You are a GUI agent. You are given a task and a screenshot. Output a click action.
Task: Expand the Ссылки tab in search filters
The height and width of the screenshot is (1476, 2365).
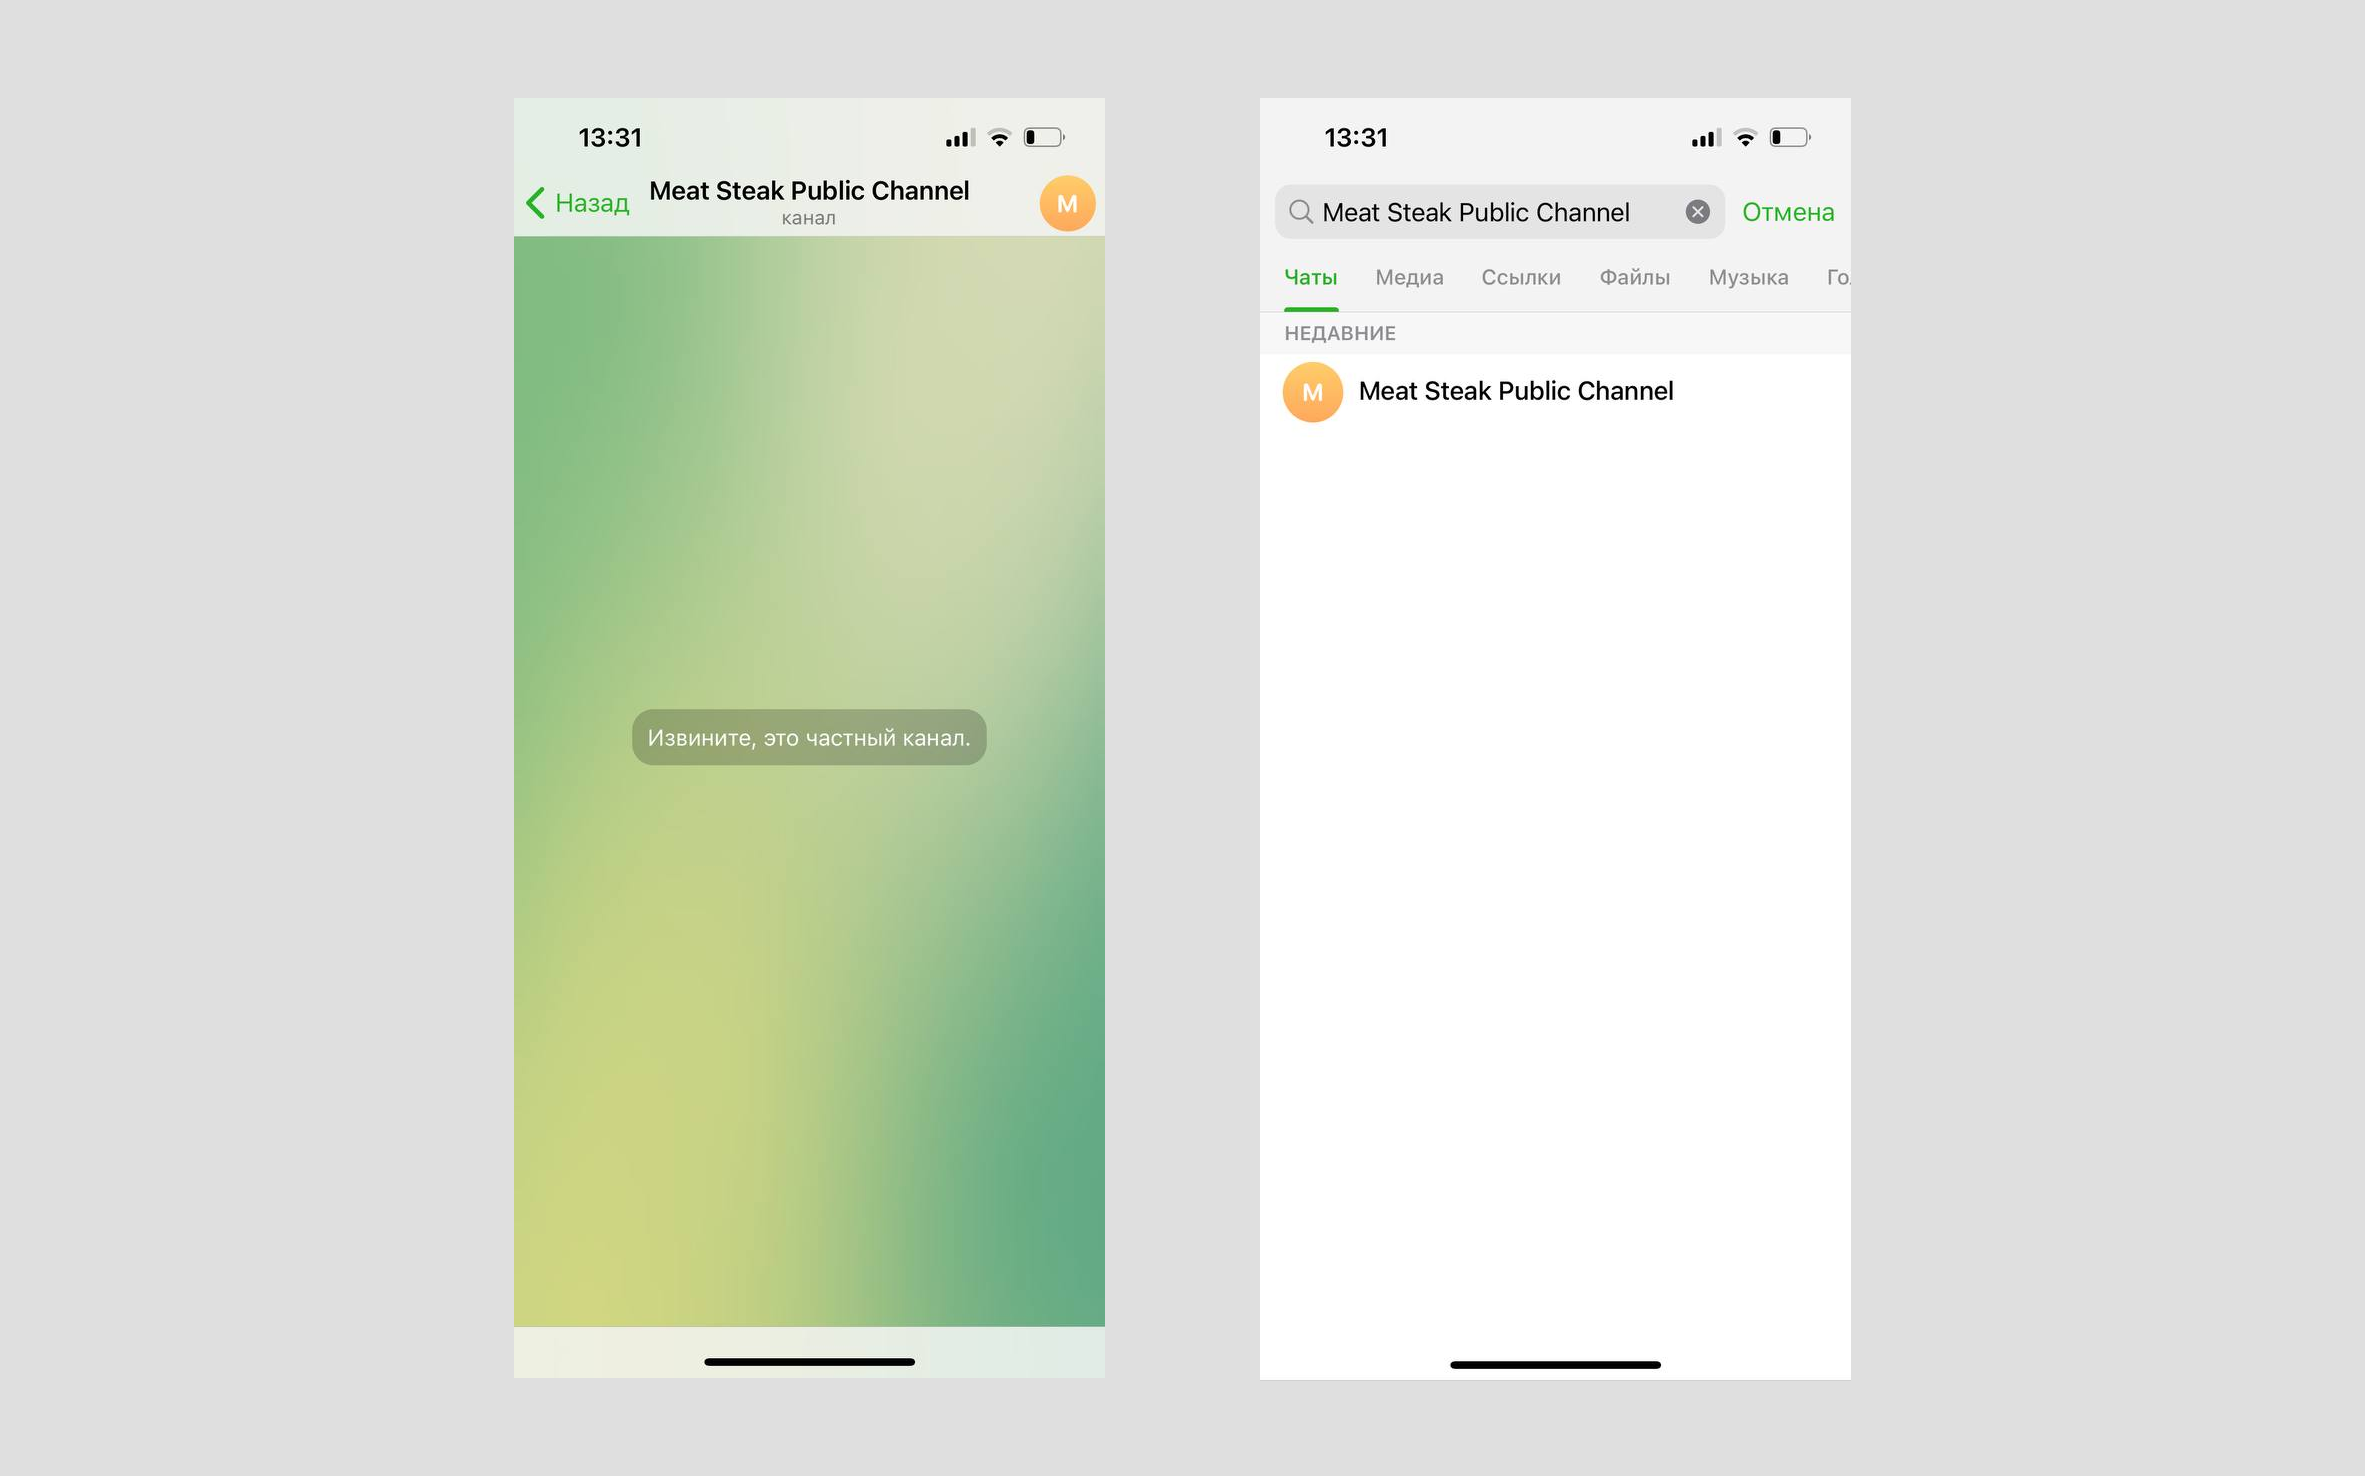(x=1518, y=274)
